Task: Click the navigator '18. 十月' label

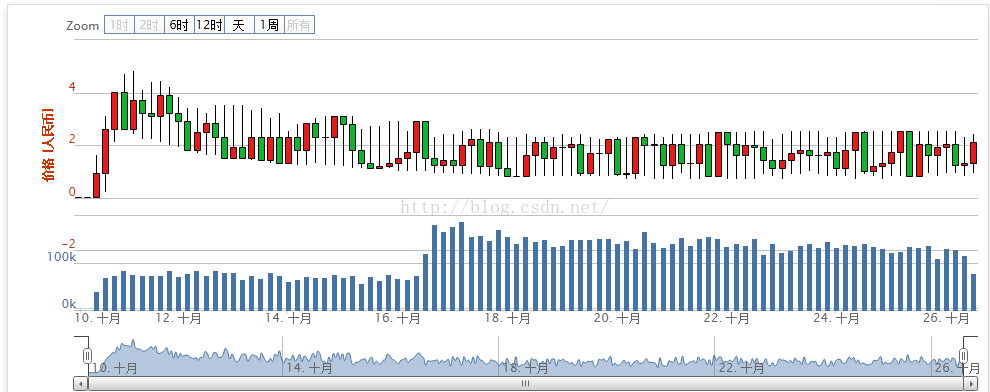Action: pos(525,368)
